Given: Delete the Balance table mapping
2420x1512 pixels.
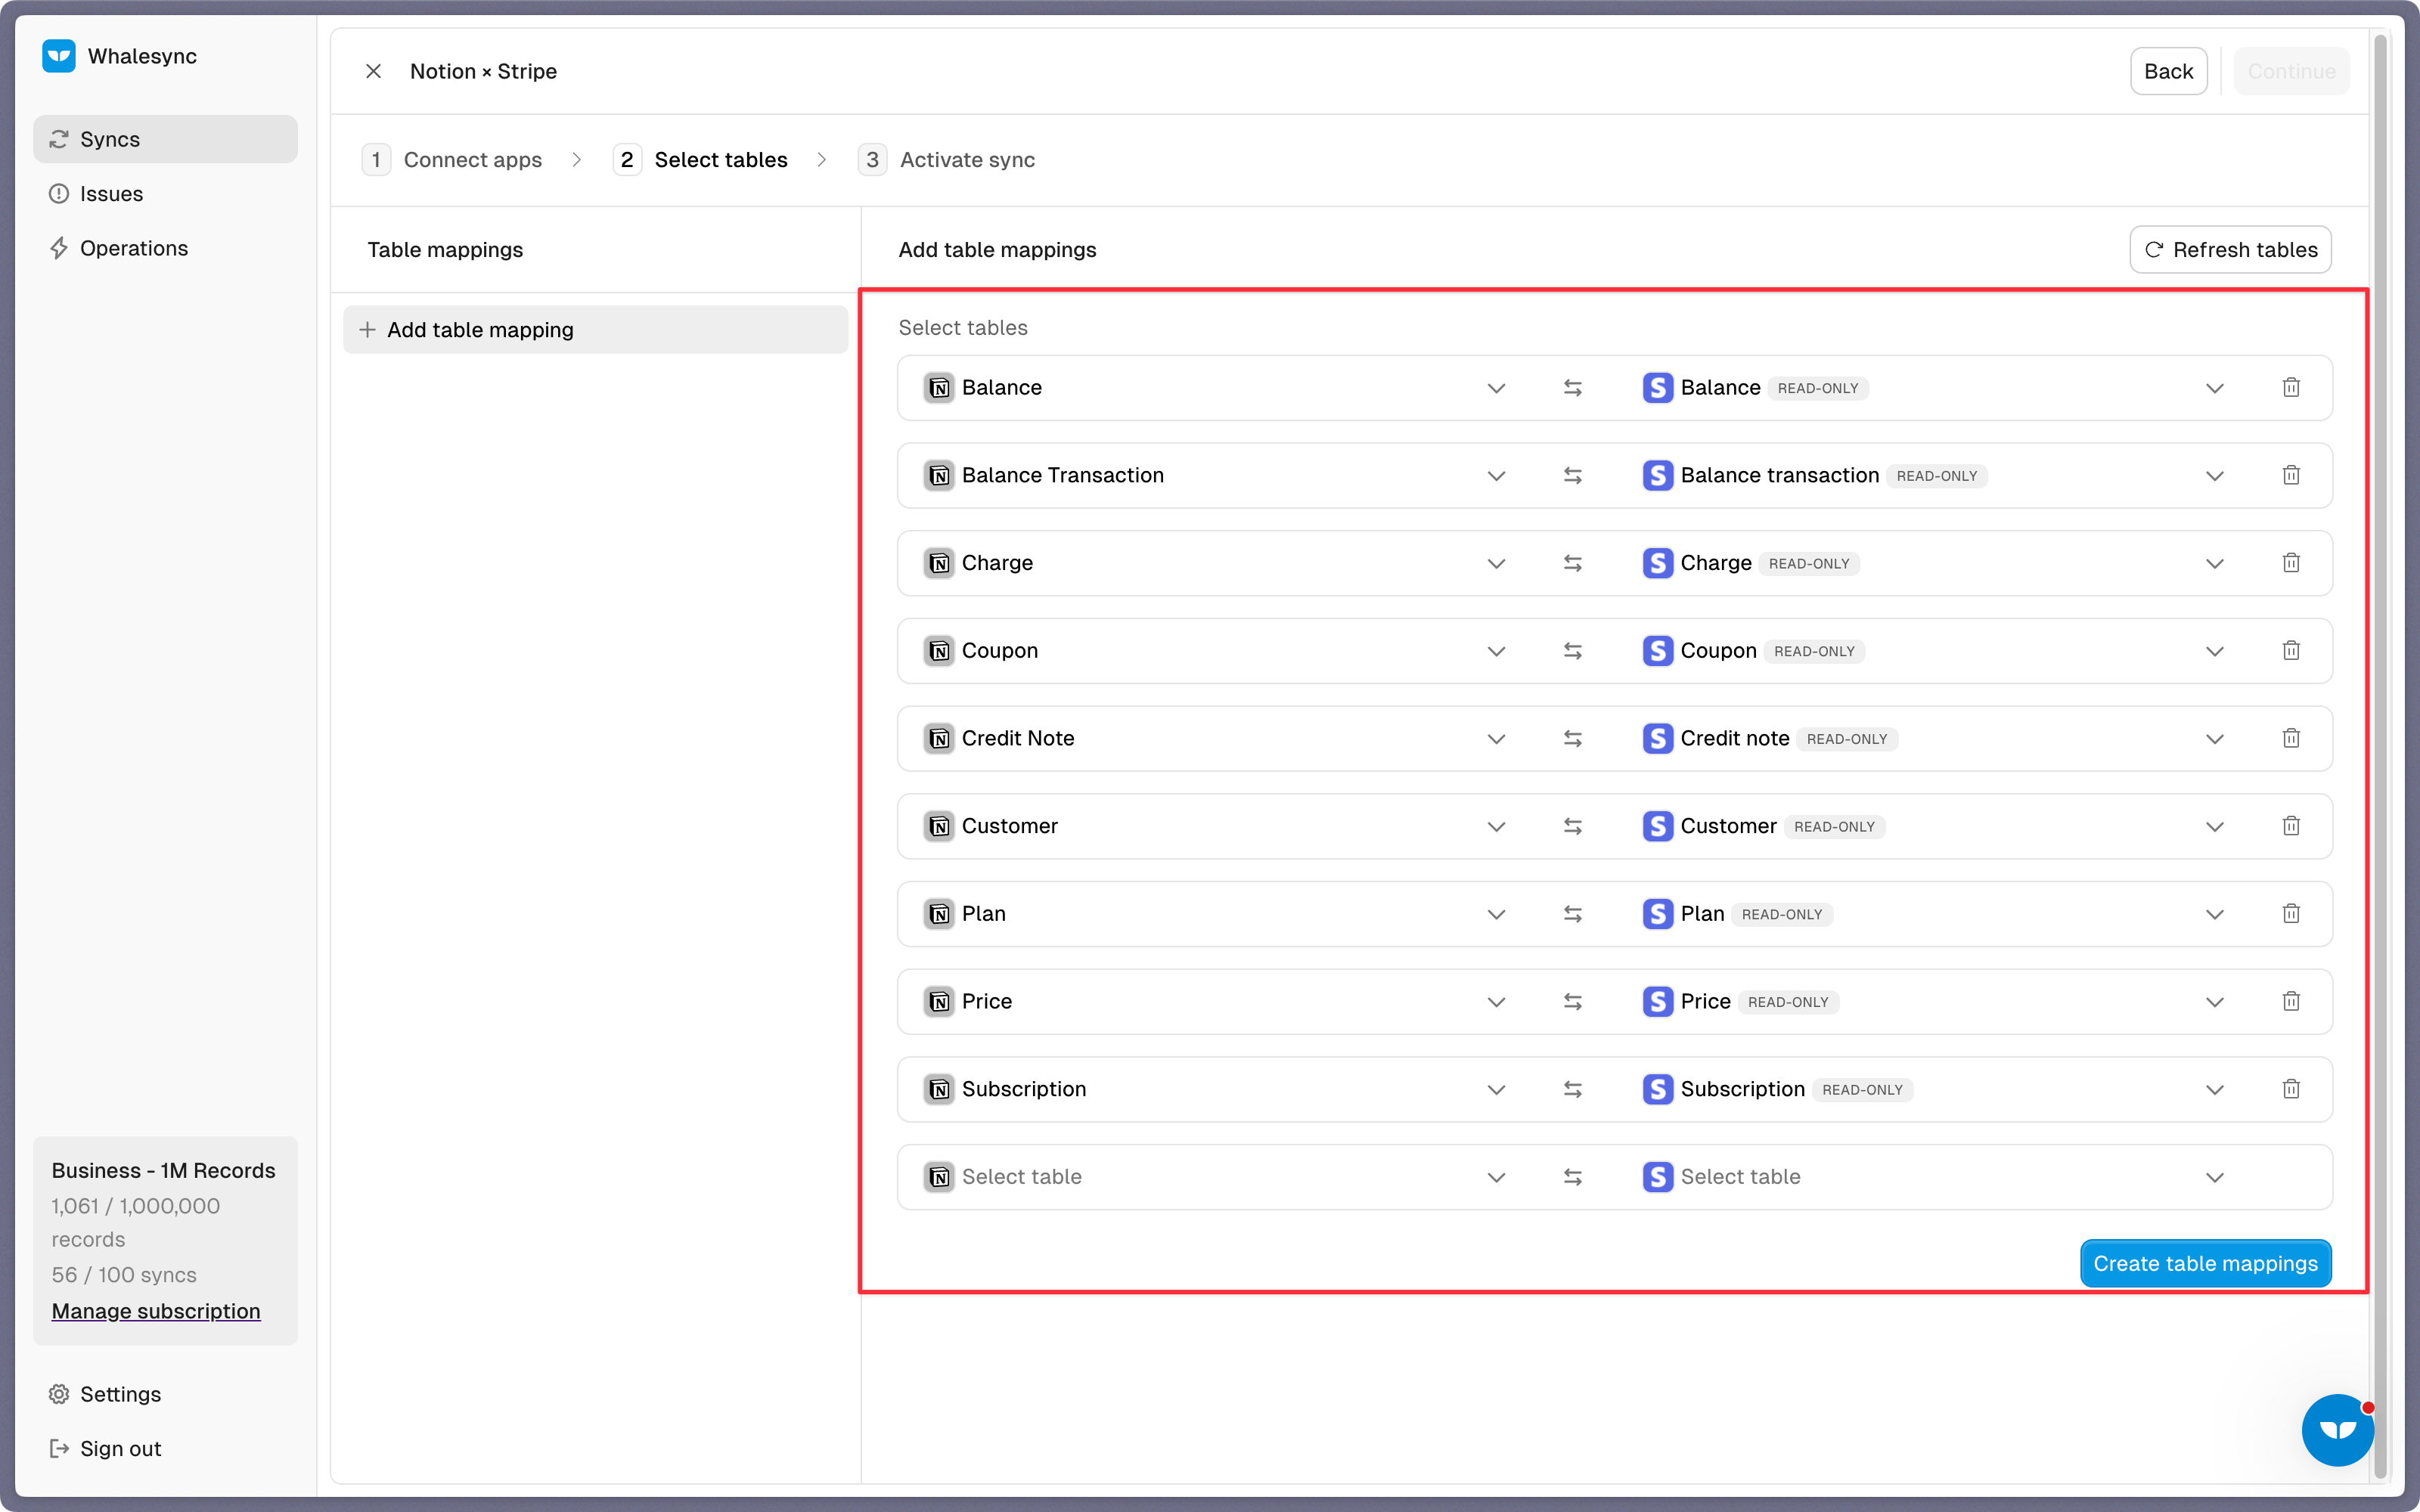Looking at the screenshot, I should click(2291, 387).
